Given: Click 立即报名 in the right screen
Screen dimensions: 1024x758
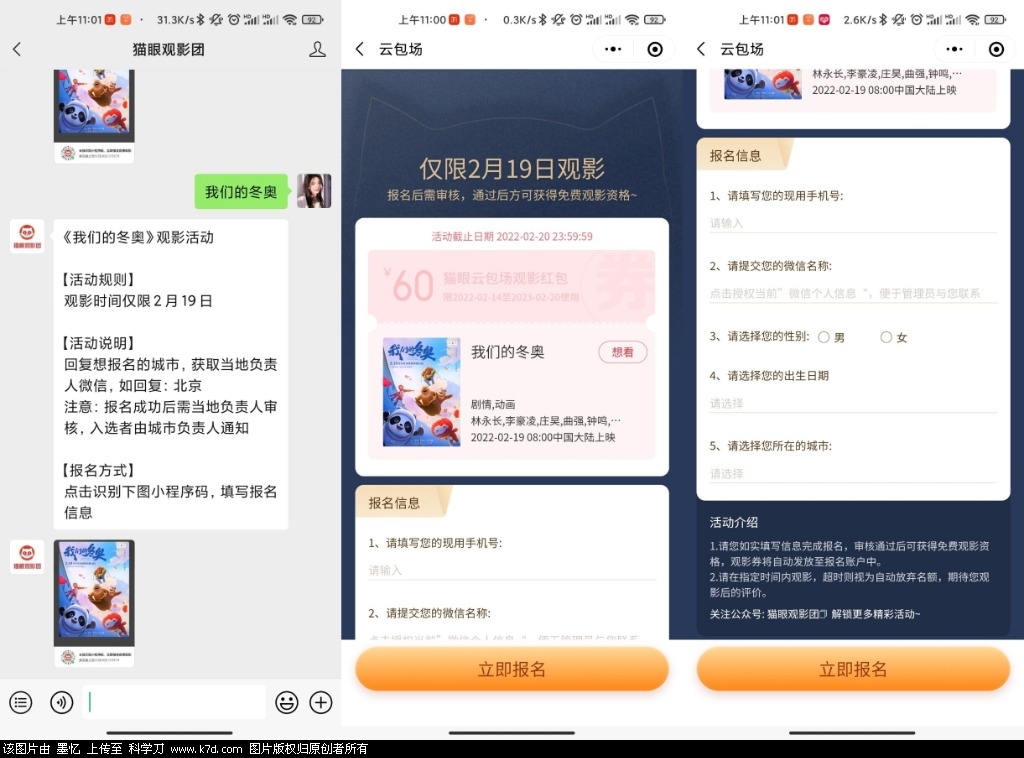Looking at the screenshot, I should click(853, 669).
